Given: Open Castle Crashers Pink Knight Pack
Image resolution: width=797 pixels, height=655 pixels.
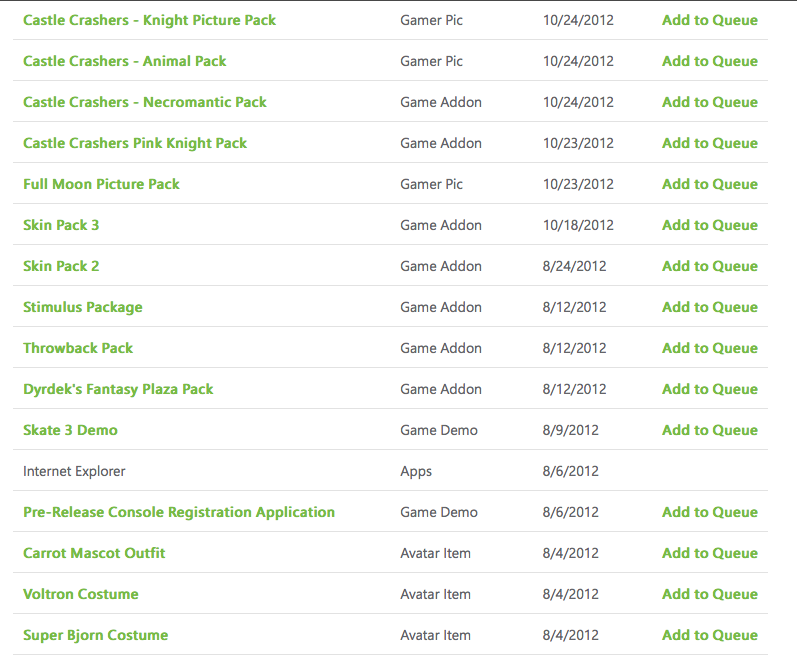Looking at the screenshot, I should pyautogui.click(x=134, y=143).
